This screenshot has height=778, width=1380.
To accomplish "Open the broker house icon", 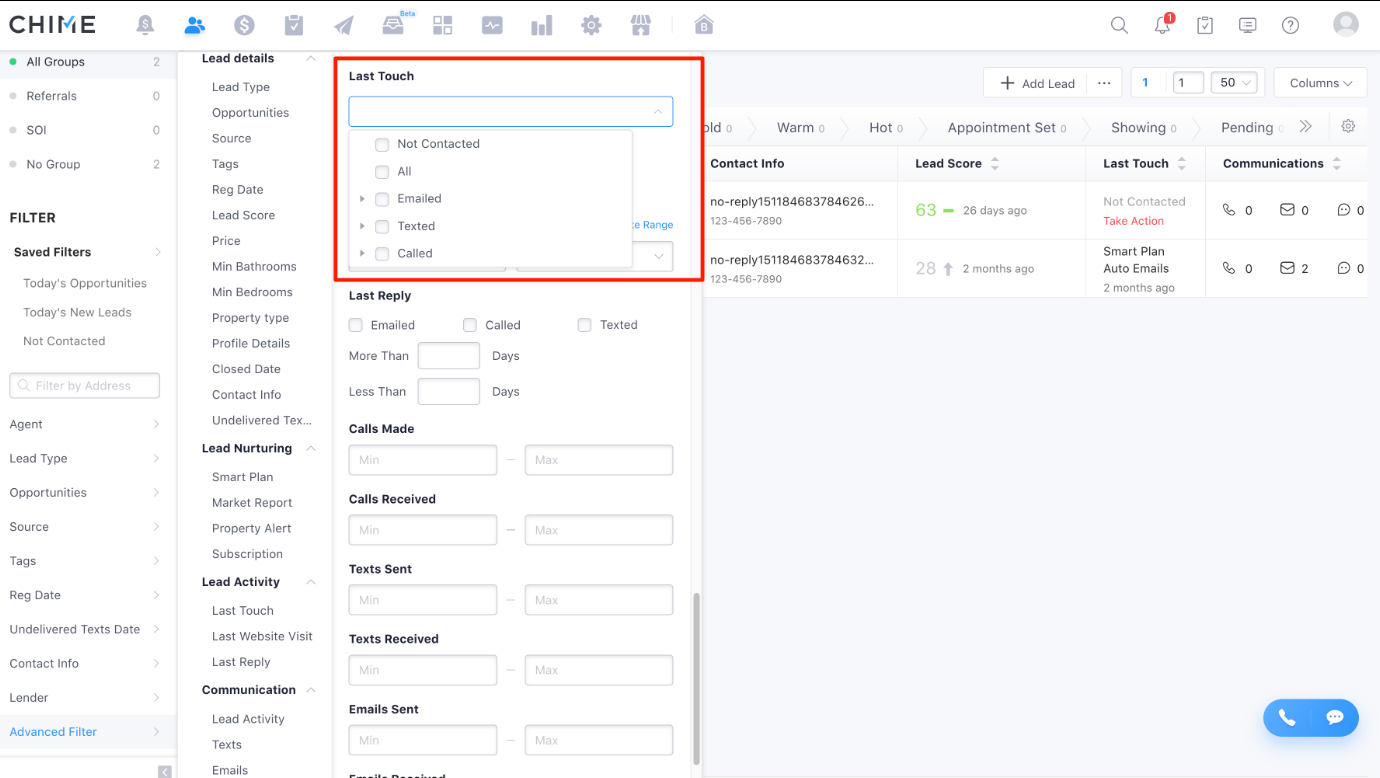I will coord(704,25).
